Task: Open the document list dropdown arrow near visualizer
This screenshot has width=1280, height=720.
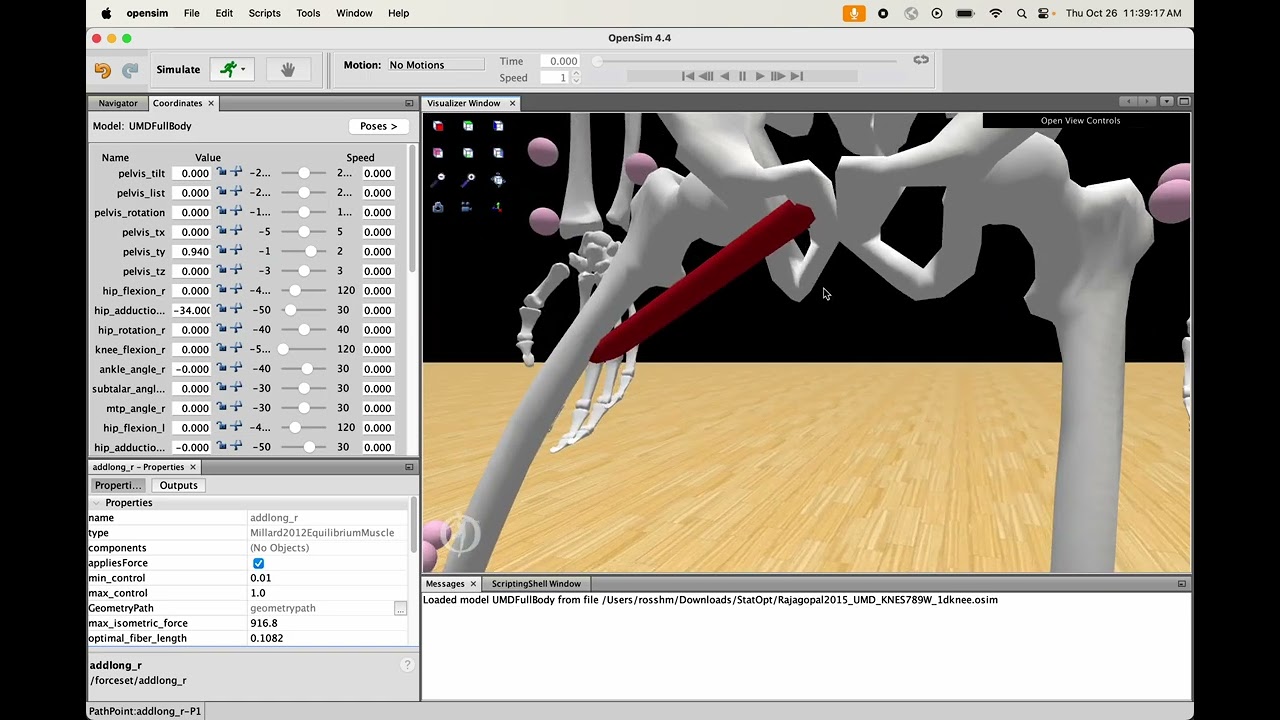Action: point(1166,102)
